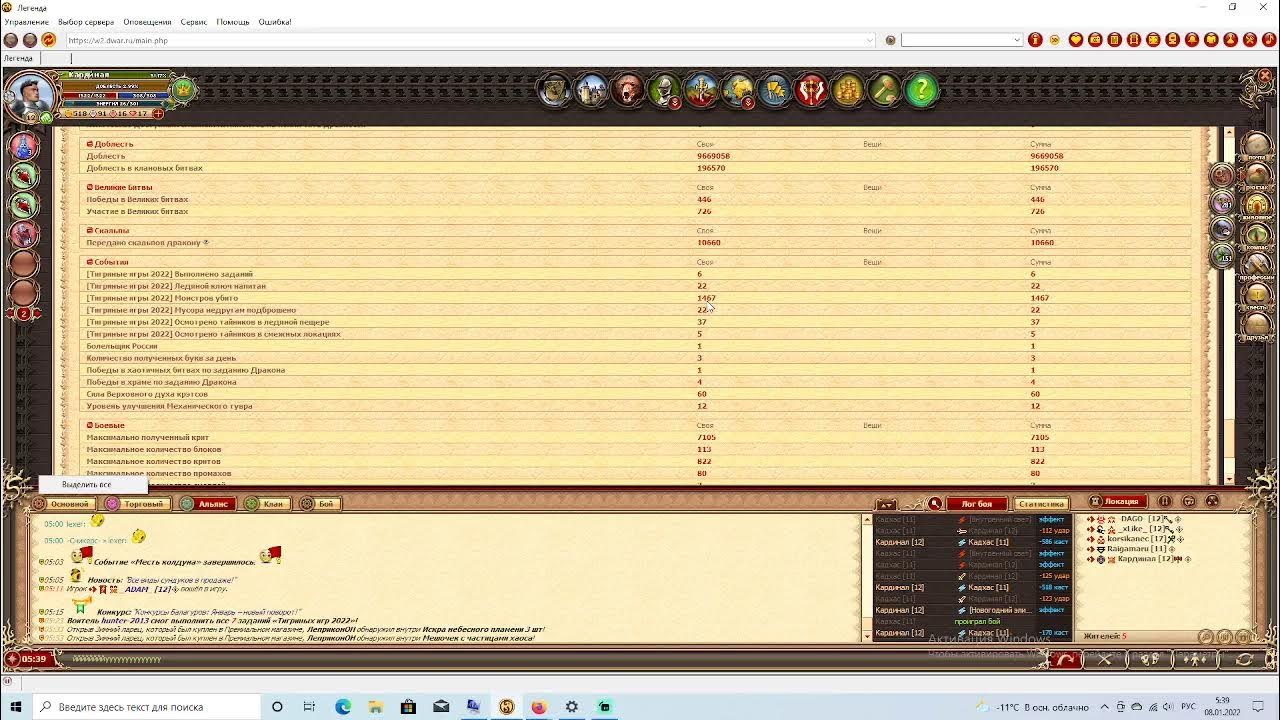Viewport: 1280px width, 720px height.
Task: Open the 'Помощь' menu
Action: [233, 22]
